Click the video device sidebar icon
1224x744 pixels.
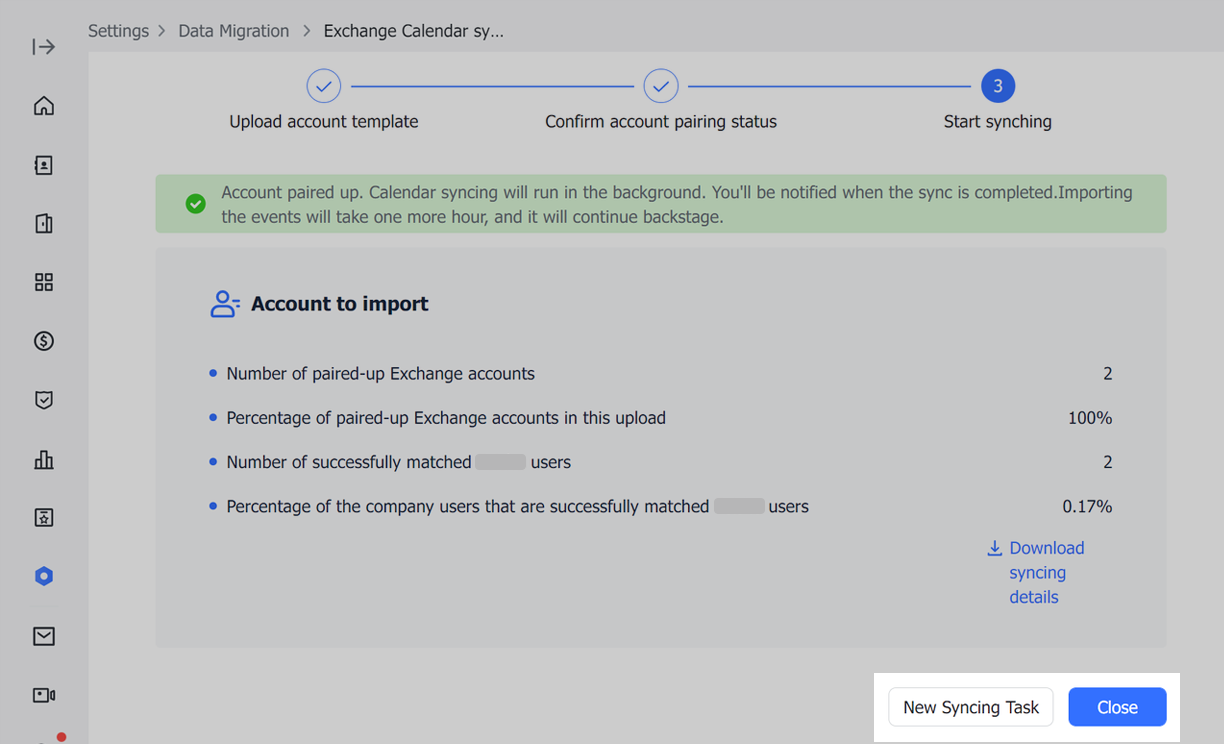[x=44, y=695]
